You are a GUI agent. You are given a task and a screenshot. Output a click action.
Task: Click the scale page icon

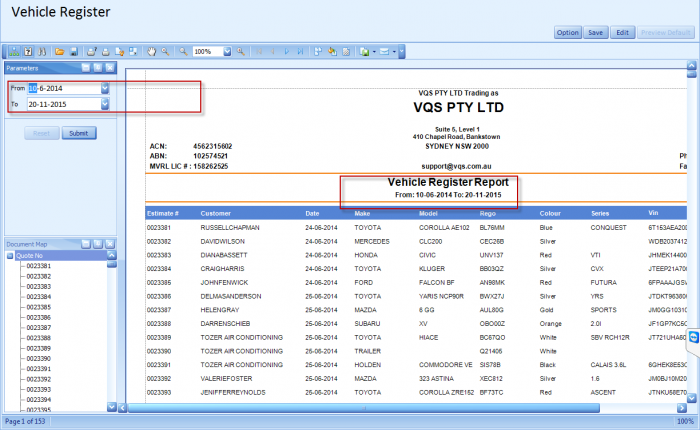[x=133, y=52]
